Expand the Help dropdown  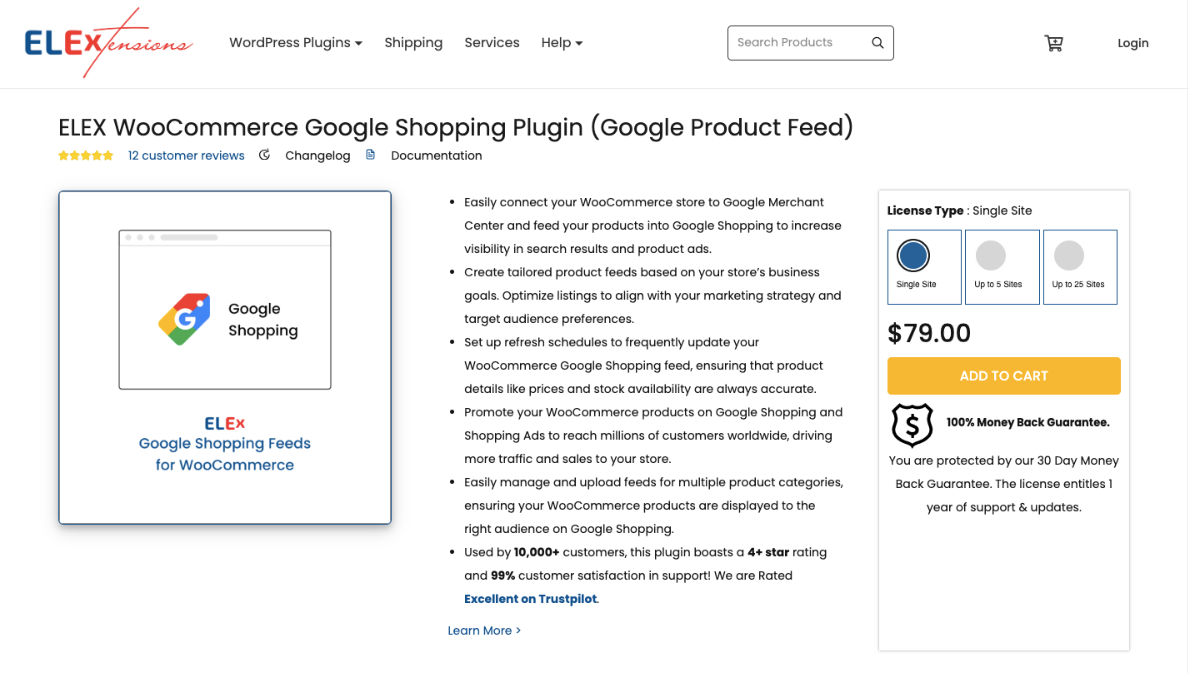[561, 42]
